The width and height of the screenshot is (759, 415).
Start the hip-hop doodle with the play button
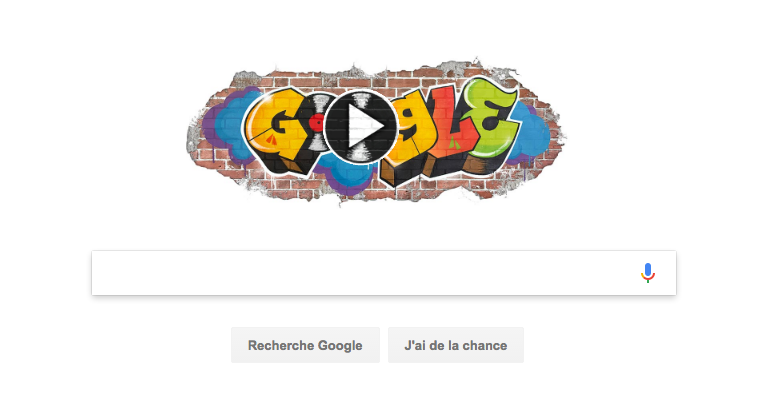coord(361,127)
